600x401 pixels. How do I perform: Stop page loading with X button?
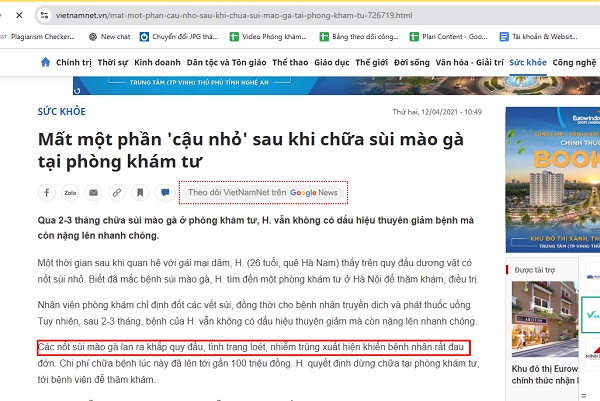click(19, 15)
